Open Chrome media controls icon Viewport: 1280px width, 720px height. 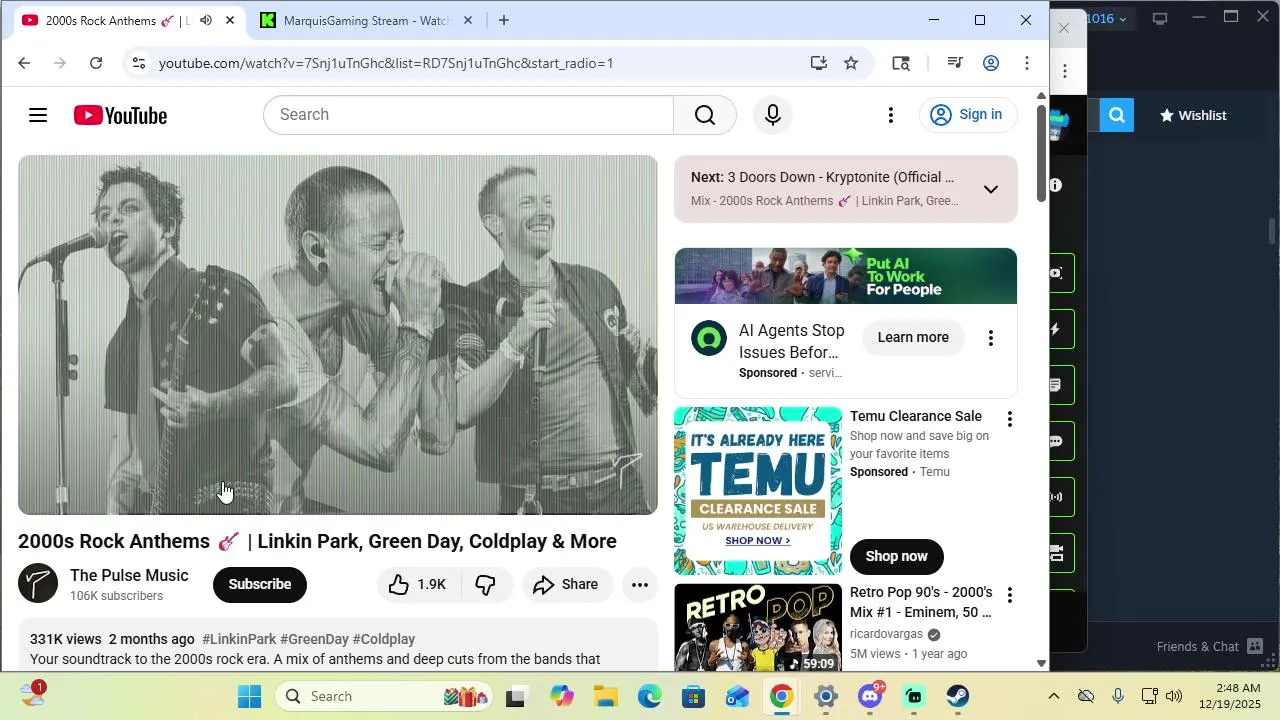[955, 63]
